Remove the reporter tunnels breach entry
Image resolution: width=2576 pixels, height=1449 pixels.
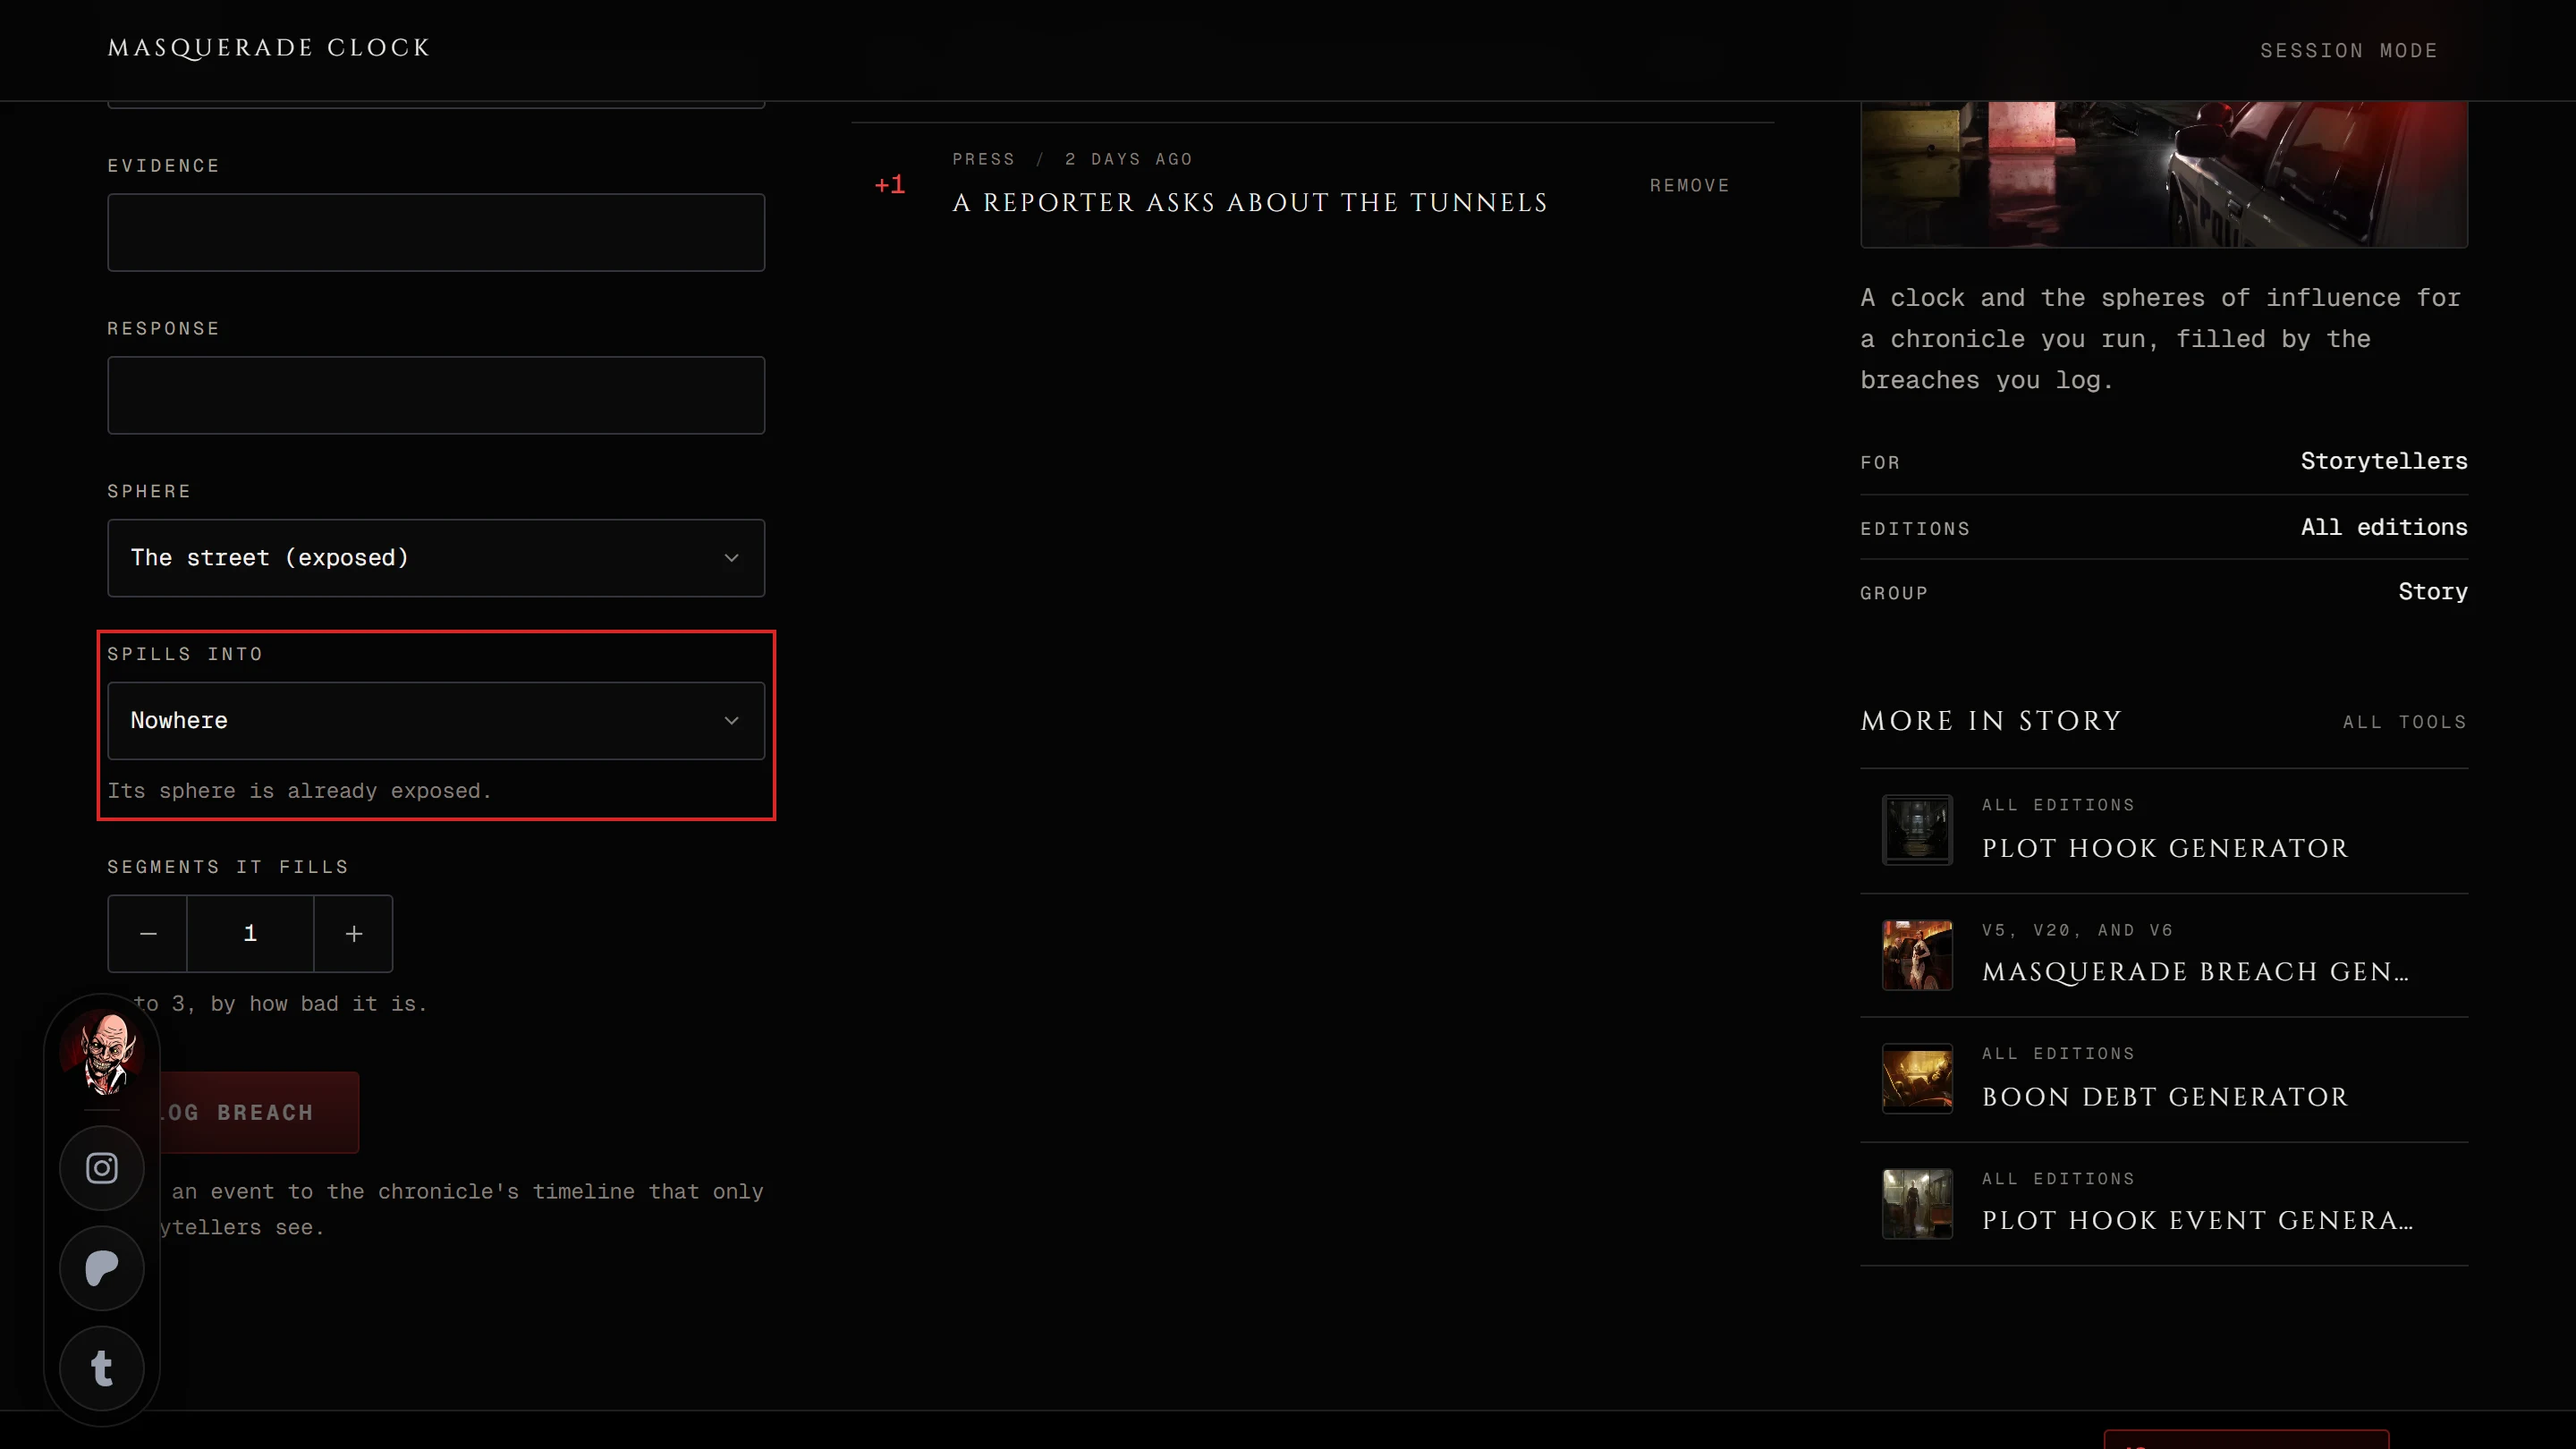point(1689,186)
